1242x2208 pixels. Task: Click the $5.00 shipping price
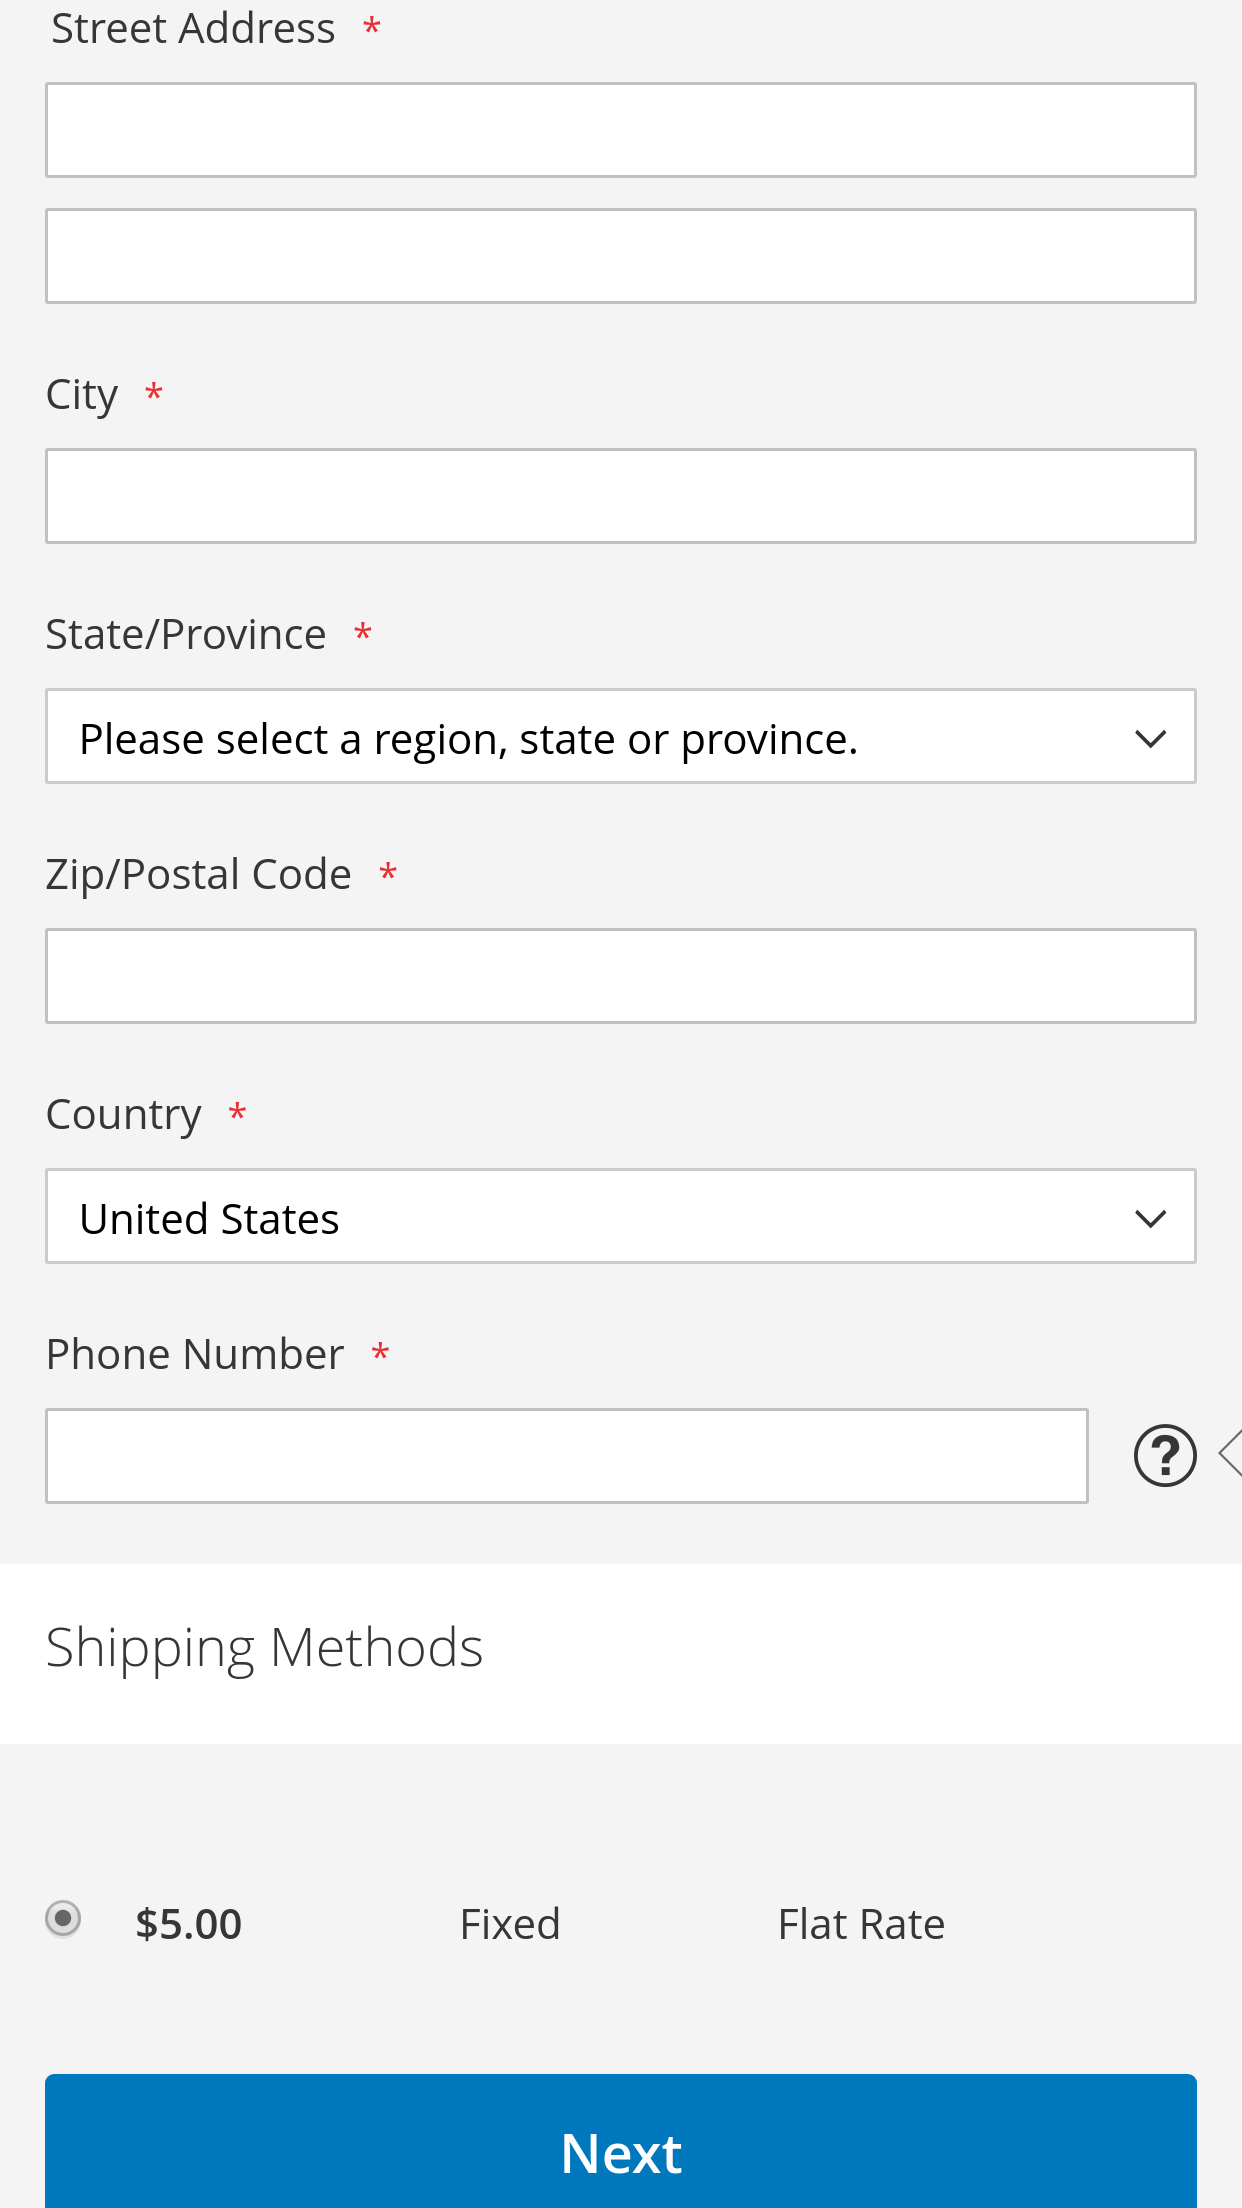(x=189, y=1924)
